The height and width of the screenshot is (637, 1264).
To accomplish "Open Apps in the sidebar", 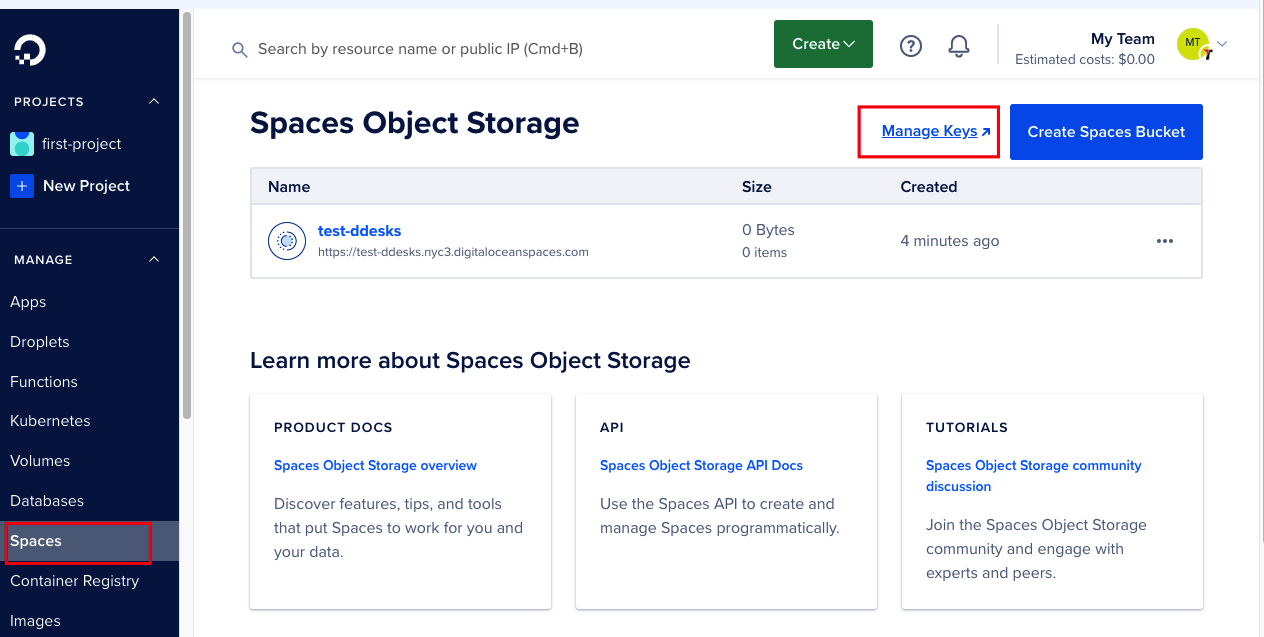I will tap(28, 302).
